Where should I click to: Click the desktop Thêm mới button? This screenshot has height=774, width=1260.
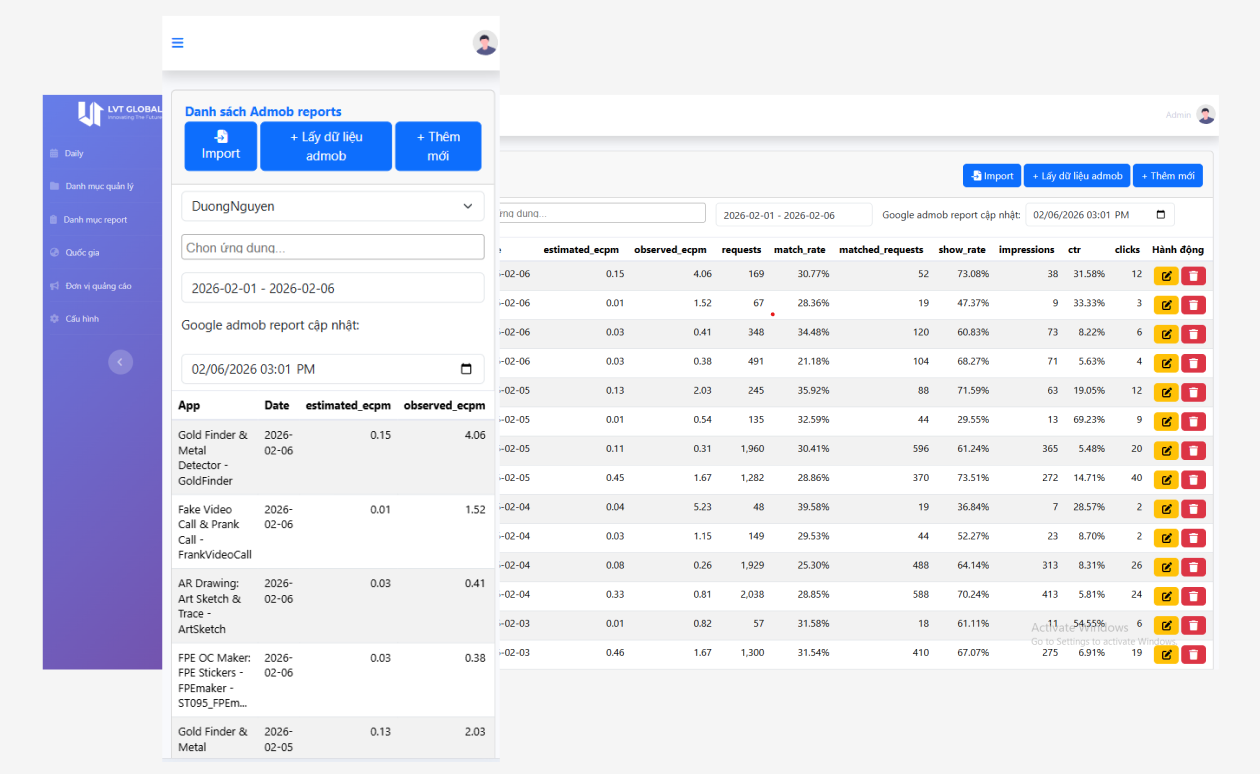point(1167,176)
